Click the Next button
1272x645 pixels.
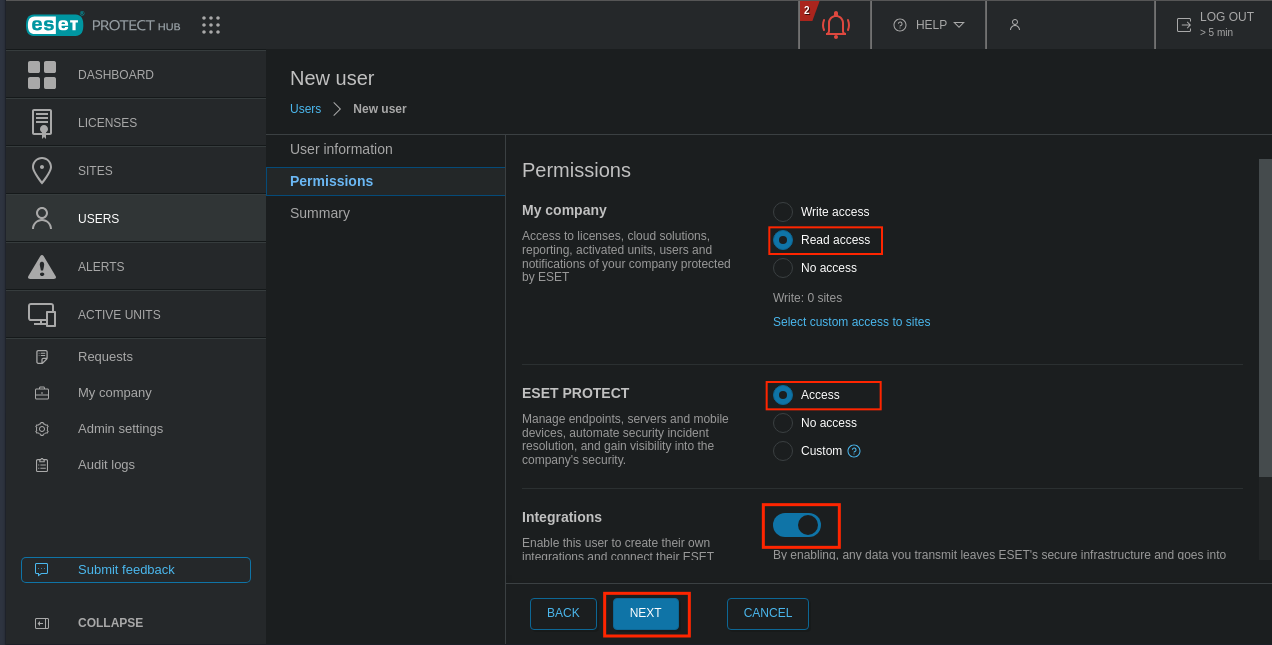[x=645, y=613]
